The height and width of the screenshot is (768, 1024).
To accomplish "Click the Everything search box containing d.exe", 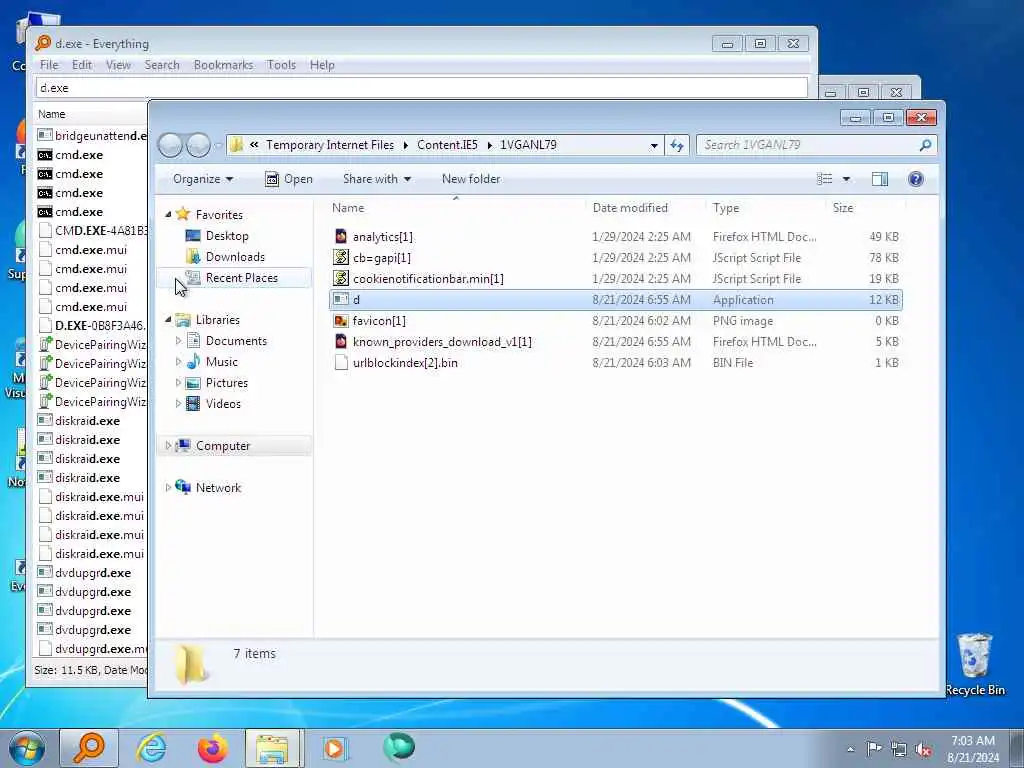I will [422, 88].
